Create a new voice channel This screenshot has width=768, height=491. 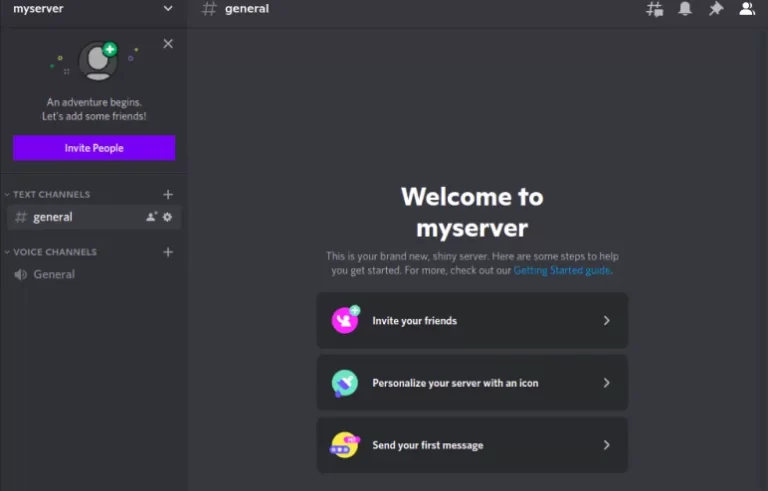coord(168,252)
